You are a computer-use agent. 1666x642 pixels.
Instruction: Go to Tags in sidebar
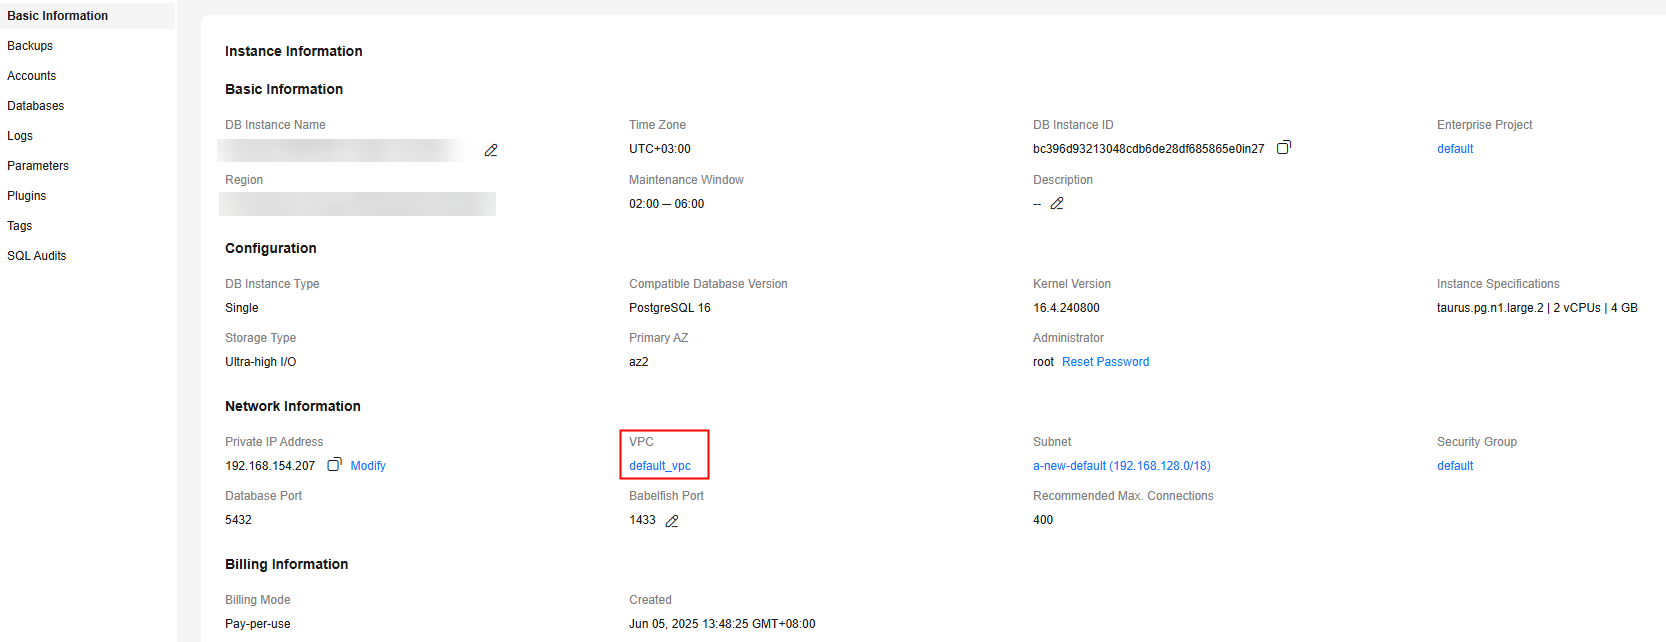20,226
